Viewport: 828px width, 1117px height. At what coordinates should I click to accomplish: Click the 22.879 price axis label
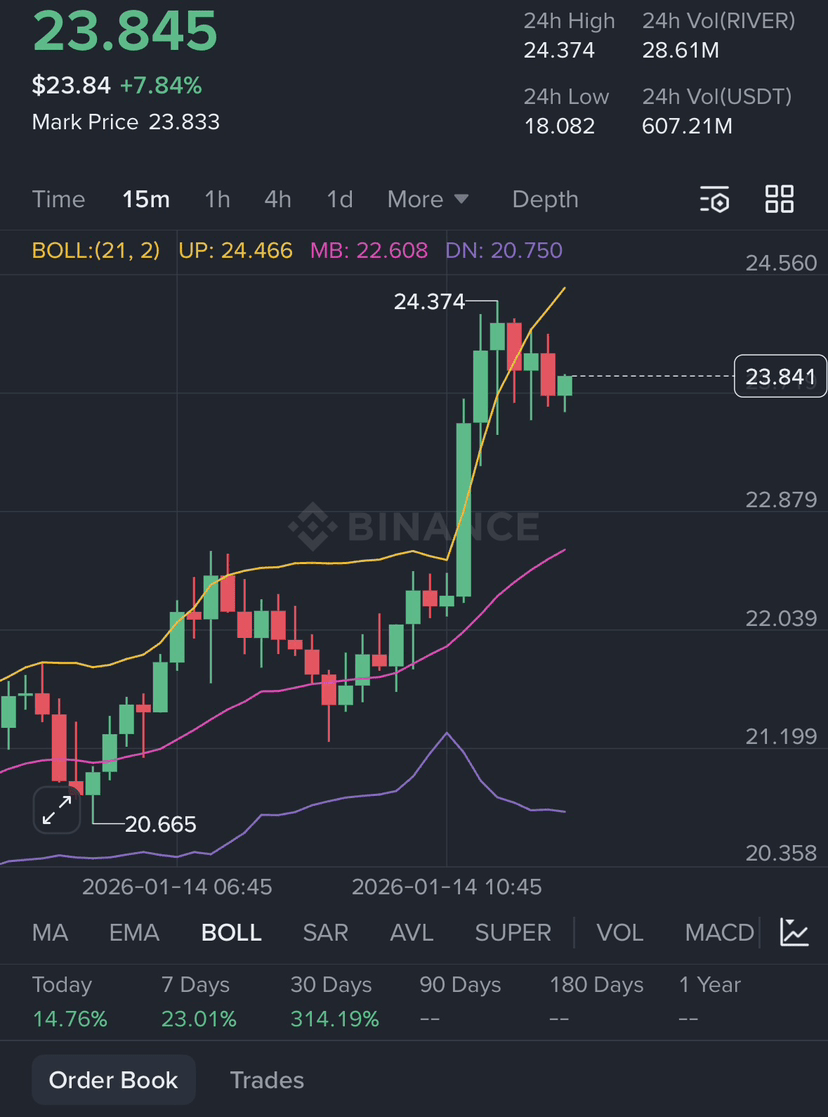click(x=781, y=500)
